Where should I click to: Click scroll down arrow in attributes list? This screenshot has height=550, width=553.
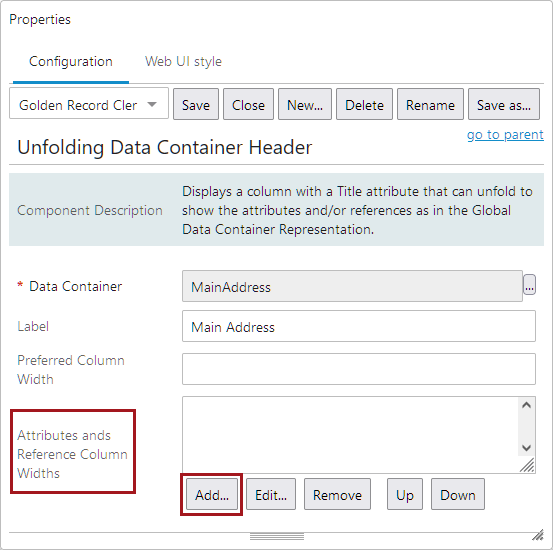click(526, 448)
